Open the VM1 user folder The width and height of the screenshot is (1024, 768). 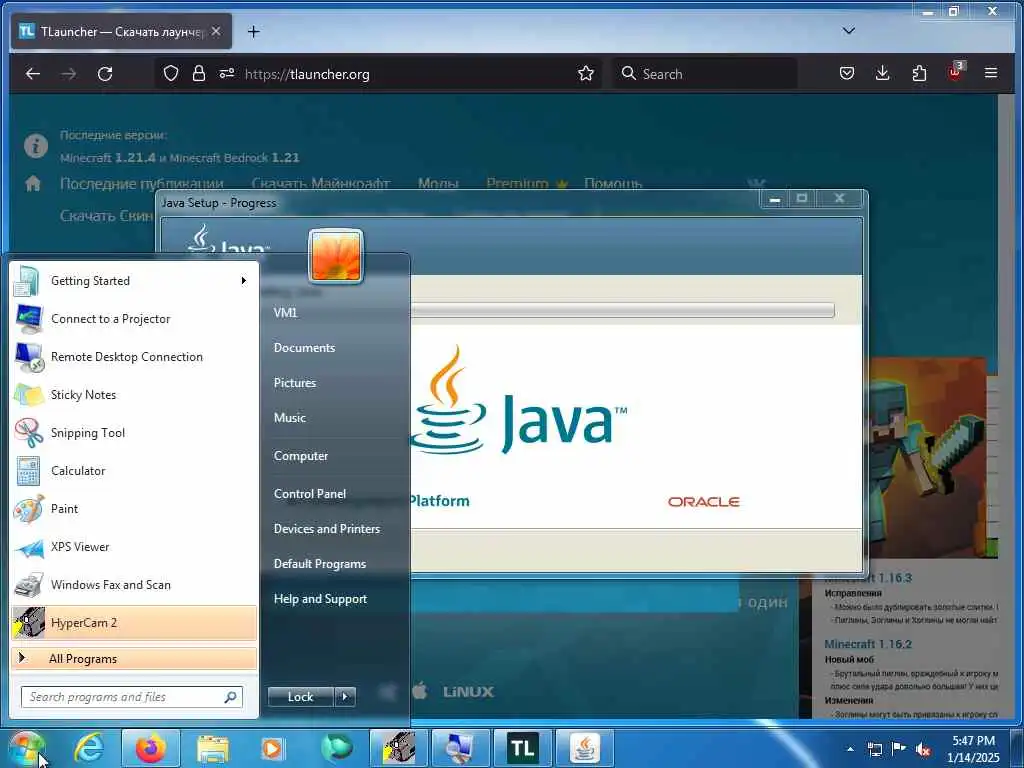(x=285, y=313)
